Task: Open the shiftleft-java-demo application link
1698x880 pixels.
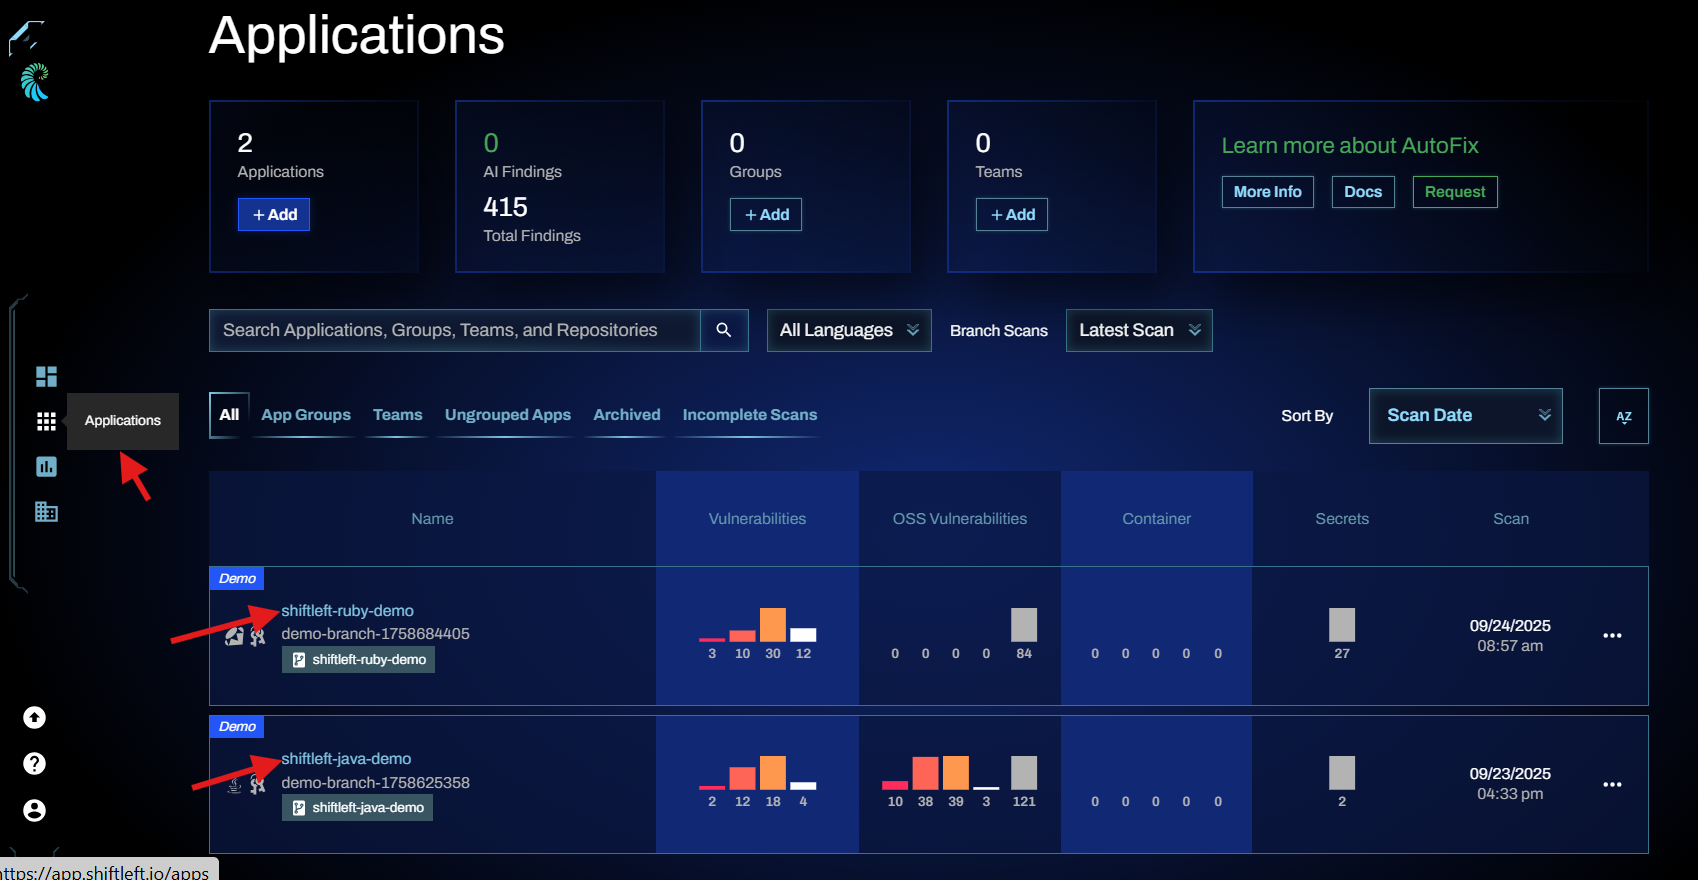Action: pyautogui.click(x=346, y=759)
